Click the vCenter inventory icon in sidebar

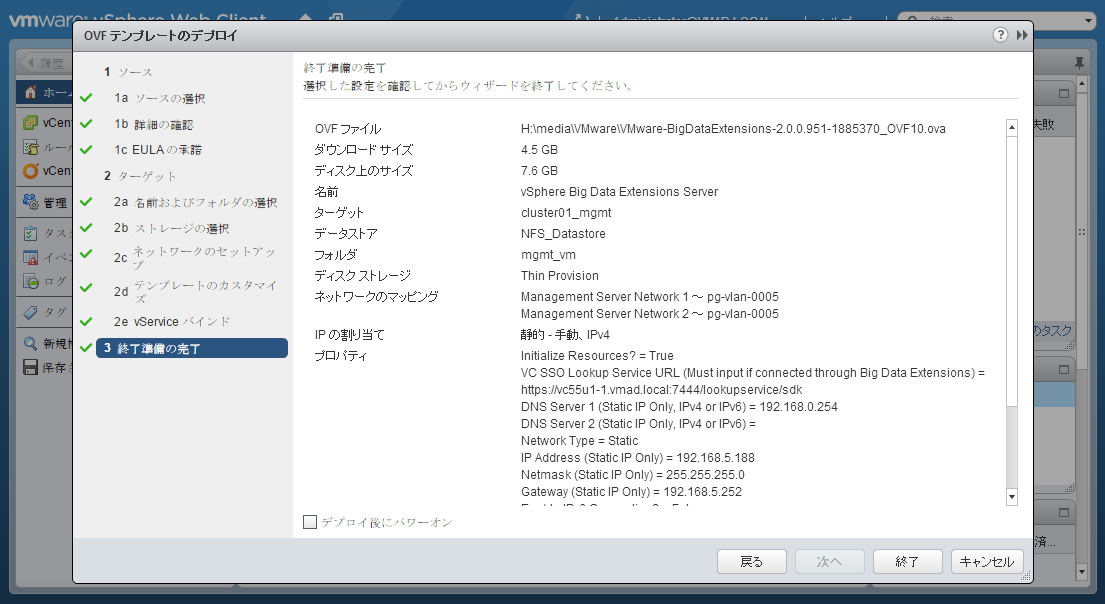tap(30, 123)
